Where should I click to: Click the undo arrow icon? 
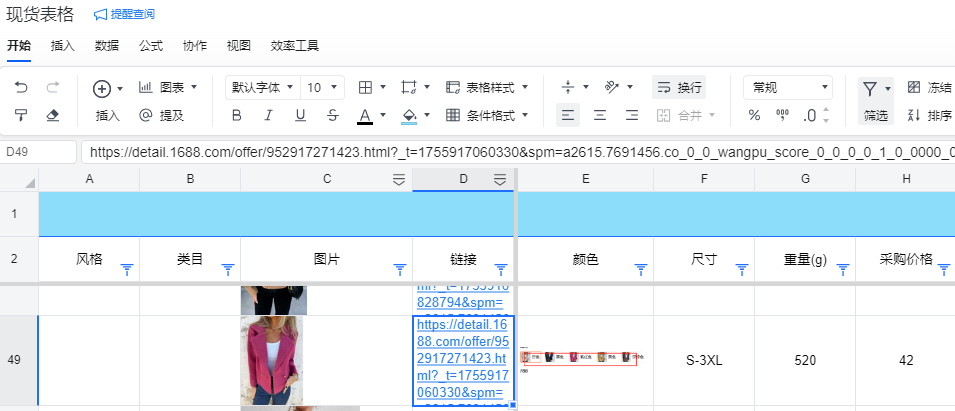tap(21, 88)
